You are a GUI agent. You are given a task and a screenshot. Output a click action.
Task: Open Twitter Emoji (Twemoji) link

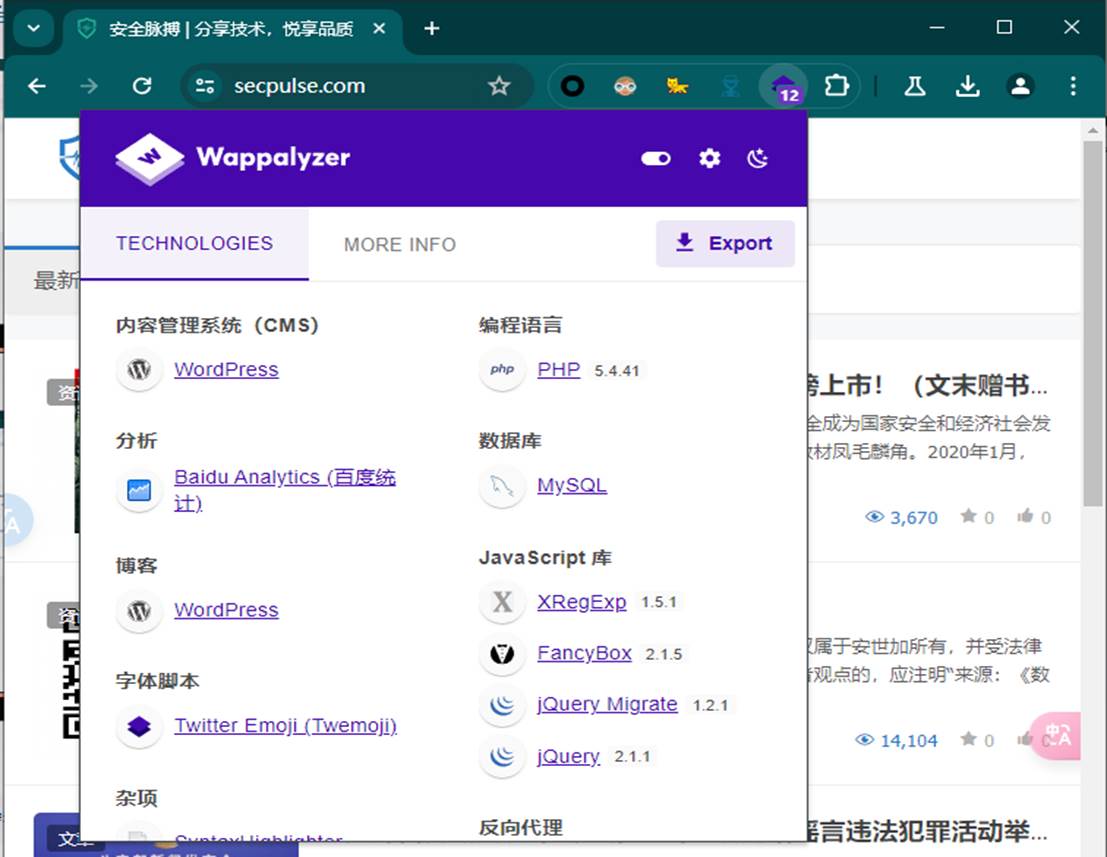tap(285, 725)
